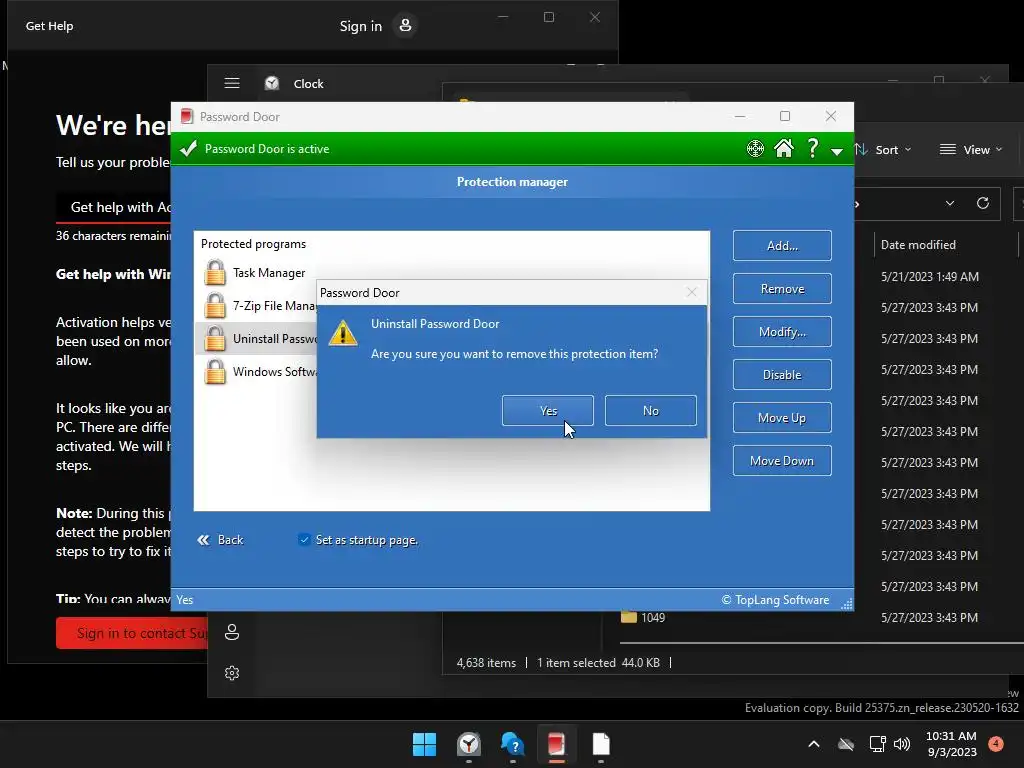Click TopLang Software copyright text
This screenshot has height=768, width=1024.
click(x=775, y=600)
